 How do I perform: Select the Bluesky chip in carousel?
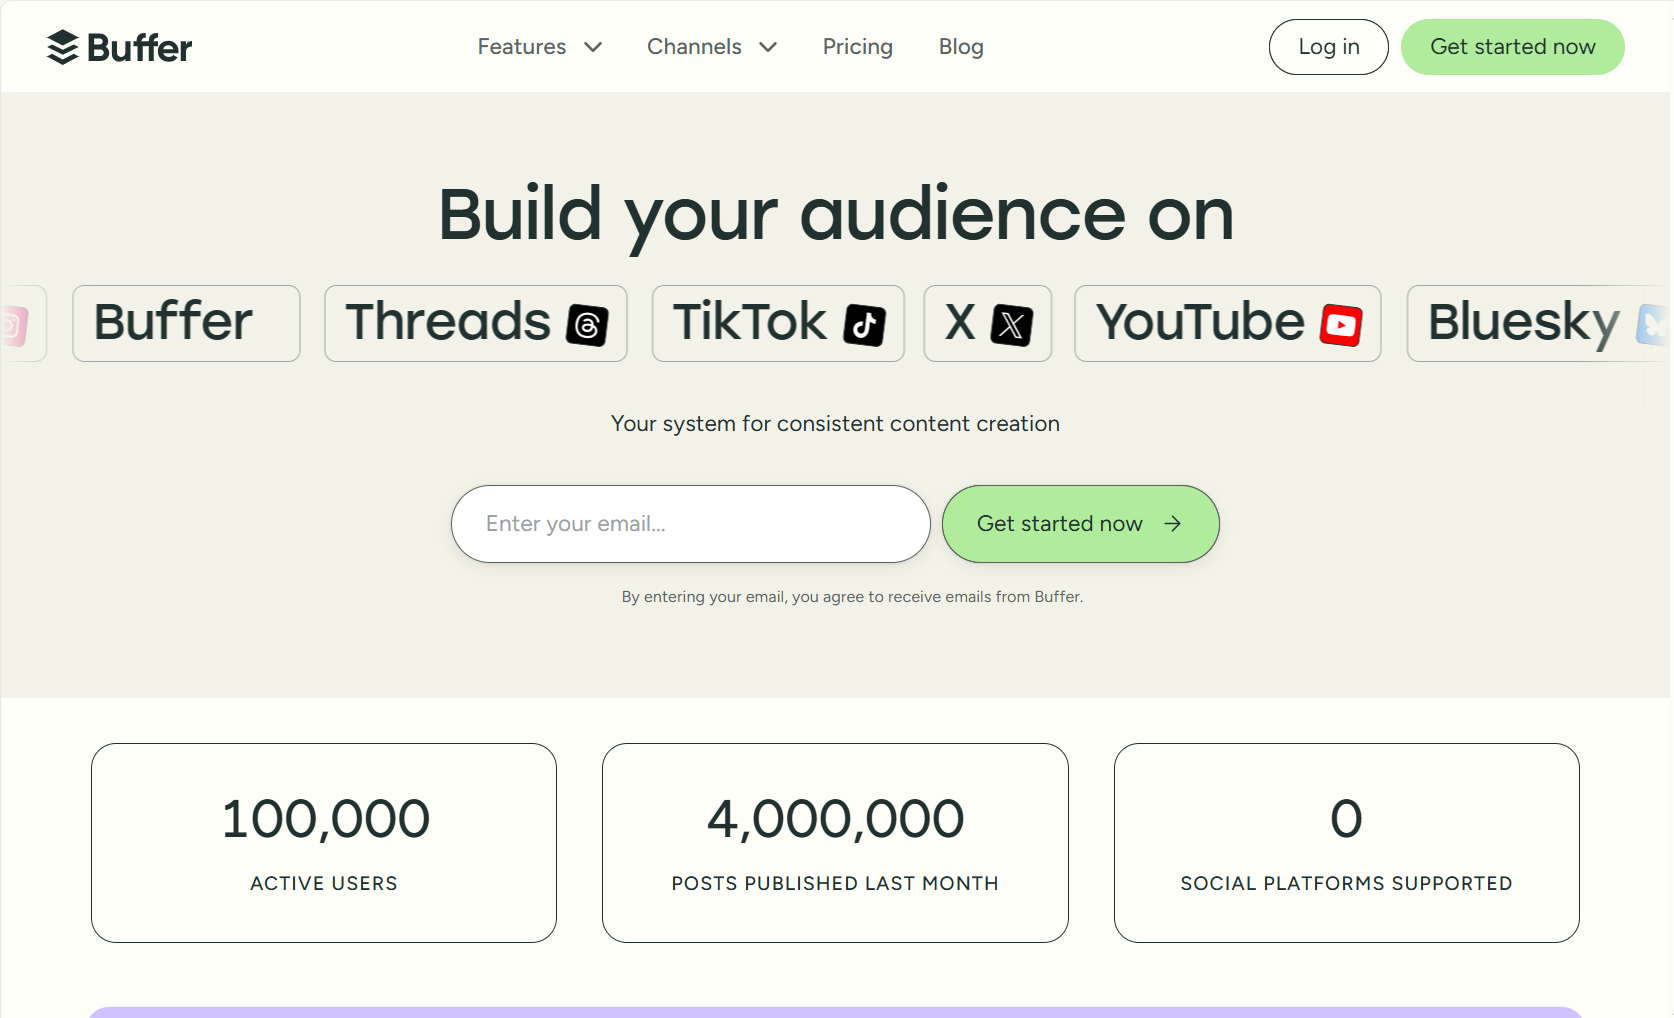pos(1538,323)
